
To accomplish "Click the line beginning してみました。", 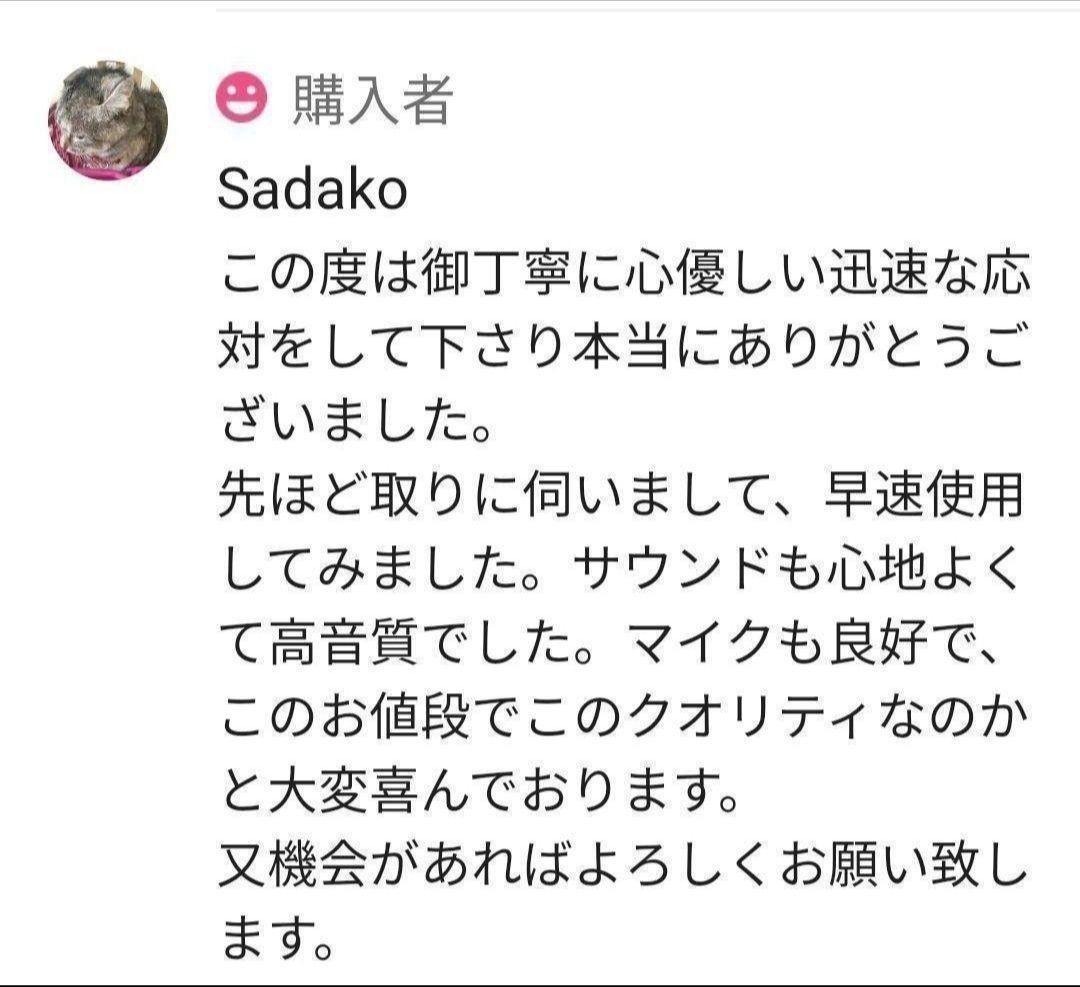I will [623, 571].
